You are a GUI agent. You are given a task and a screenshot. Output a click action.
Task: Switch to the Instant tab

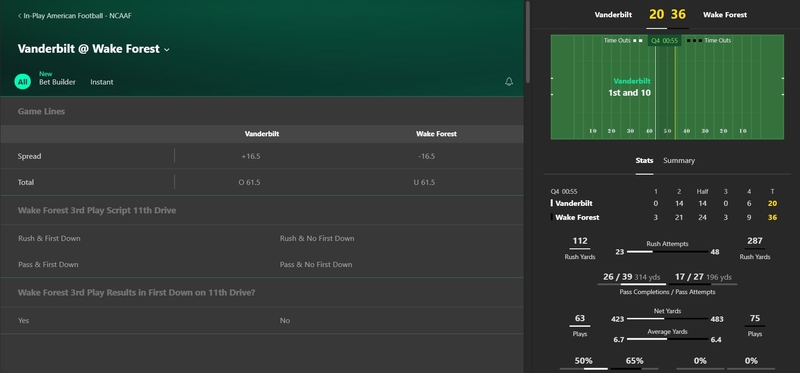pyautogui.click(x=102, y=82)
